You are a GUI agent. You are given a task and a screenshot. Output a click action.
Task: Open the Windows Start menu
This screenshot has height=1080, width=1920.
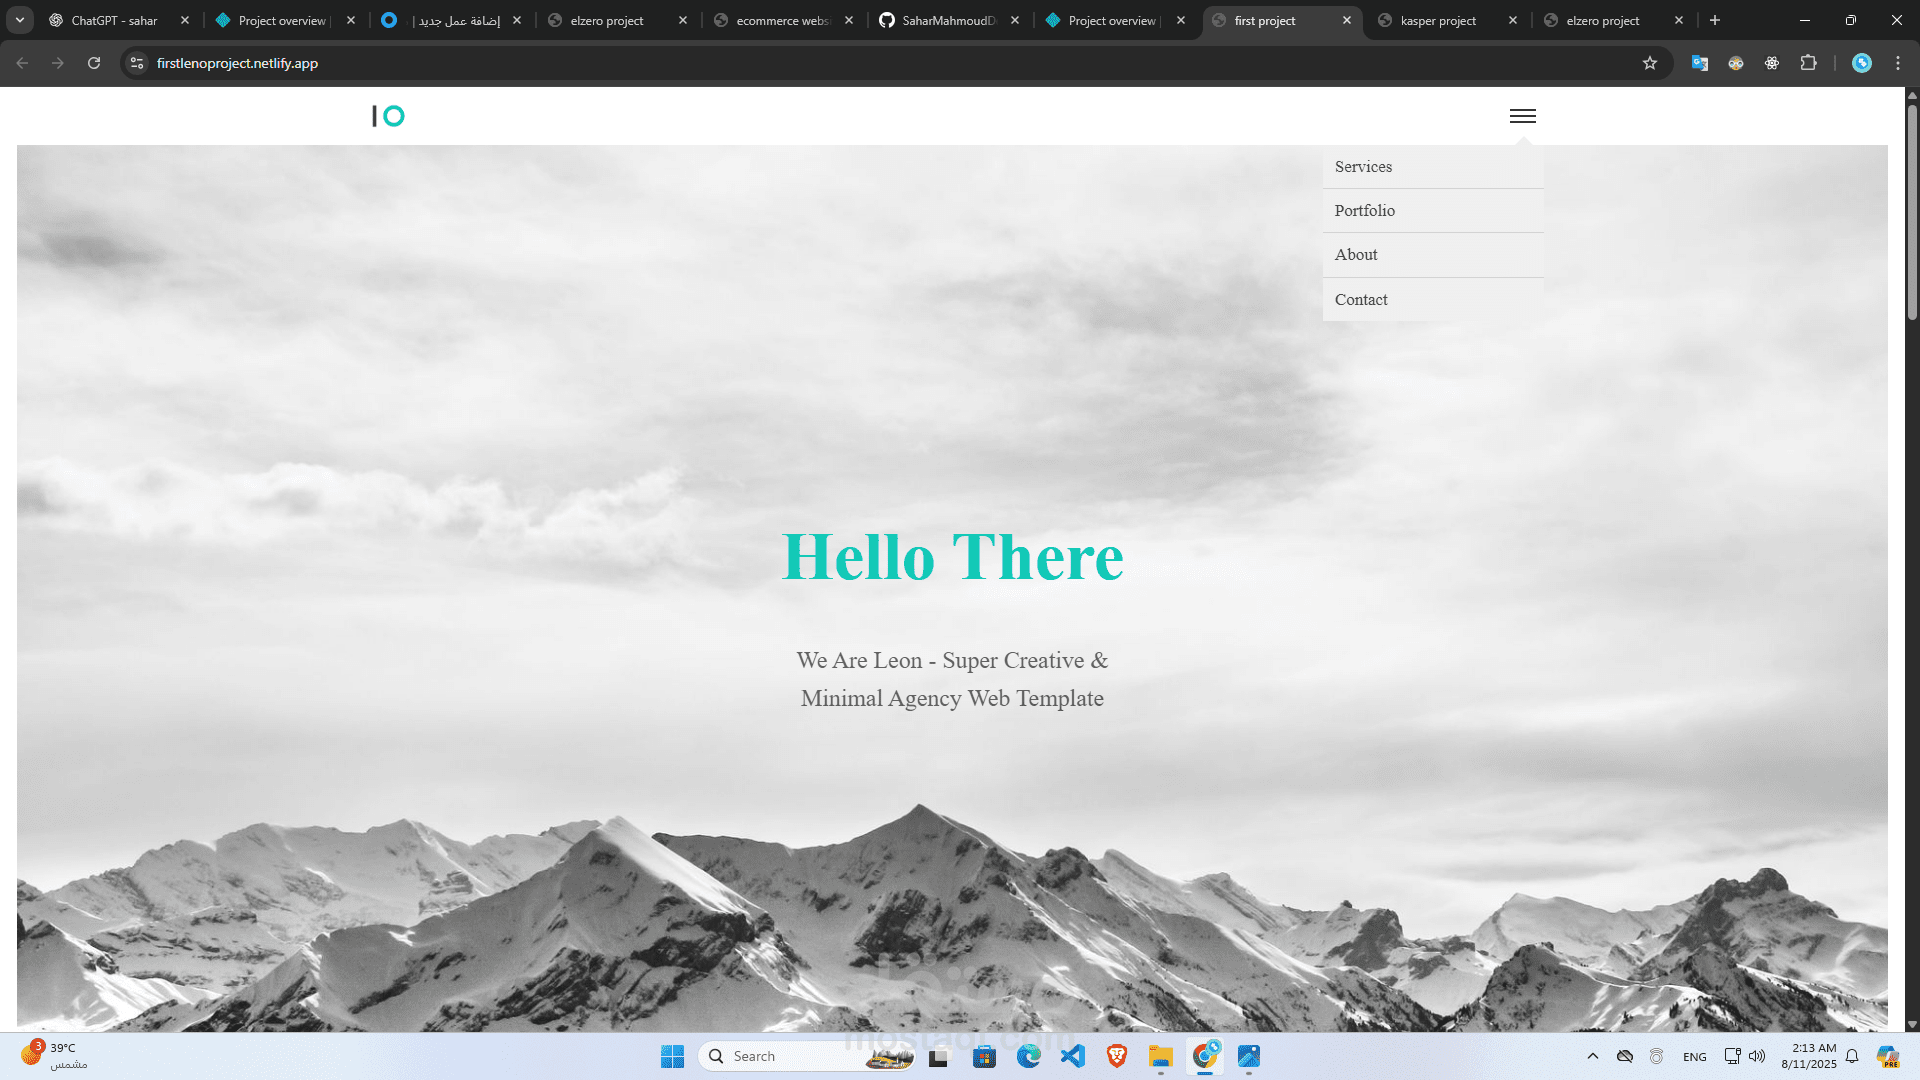673,1056
